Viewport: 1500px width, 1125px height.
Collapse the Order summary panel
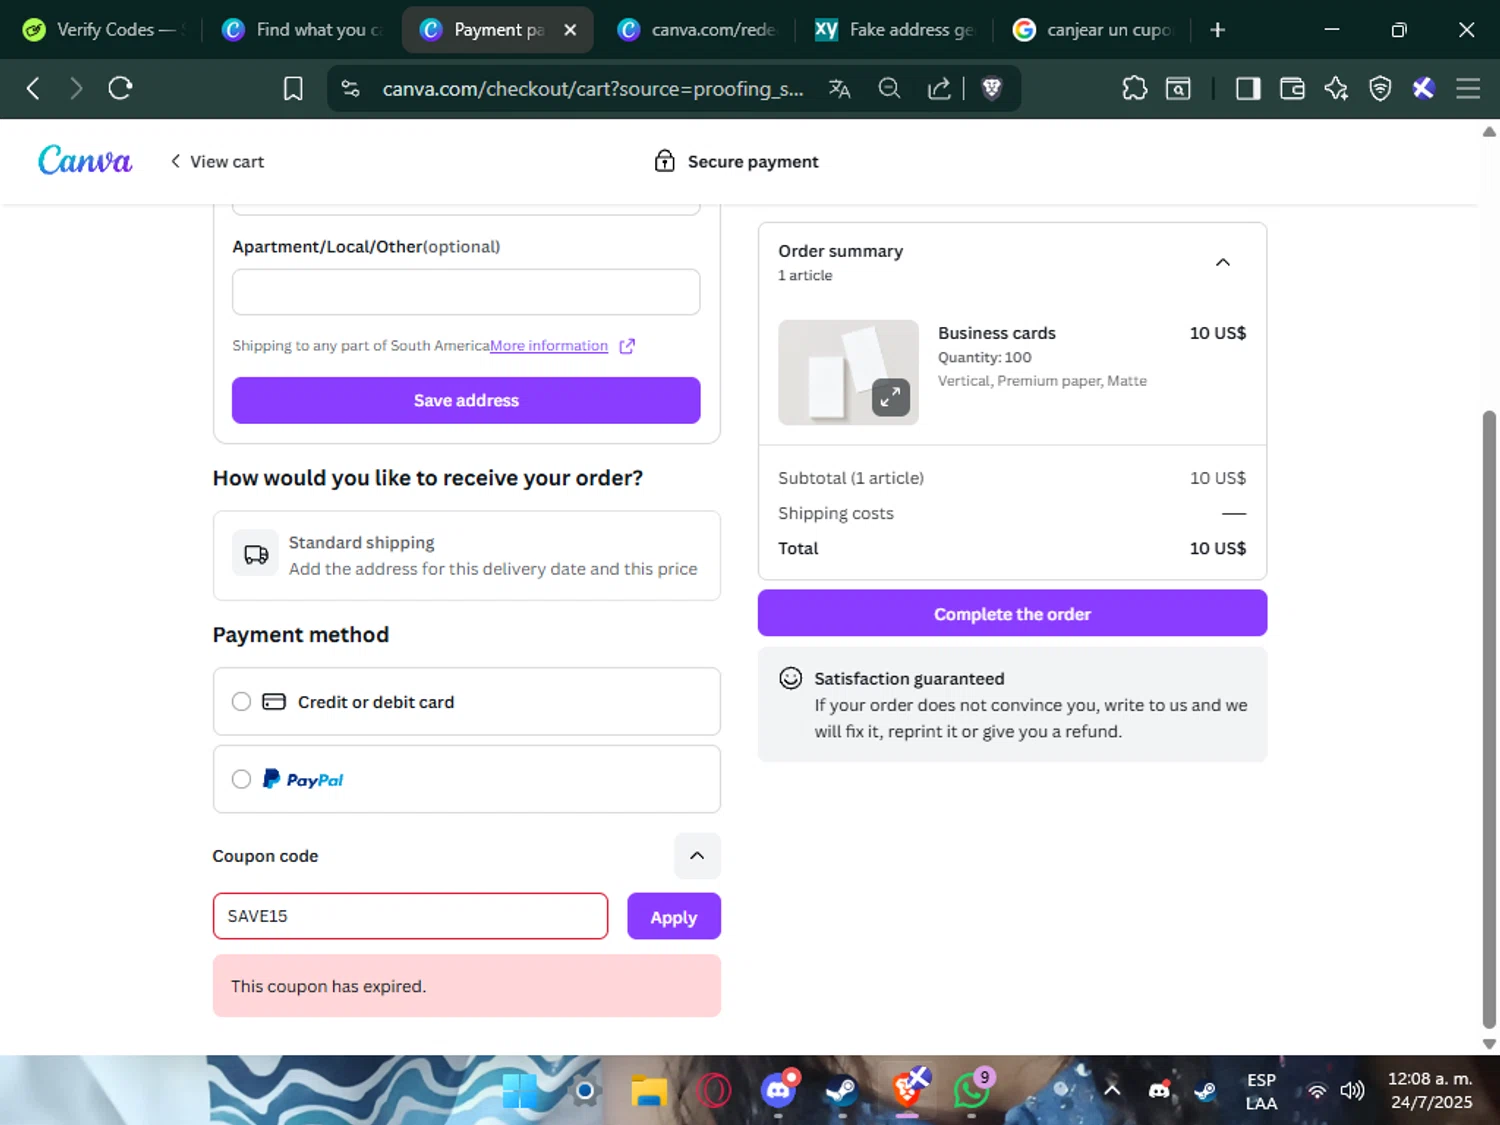(x=1222, y=262)
